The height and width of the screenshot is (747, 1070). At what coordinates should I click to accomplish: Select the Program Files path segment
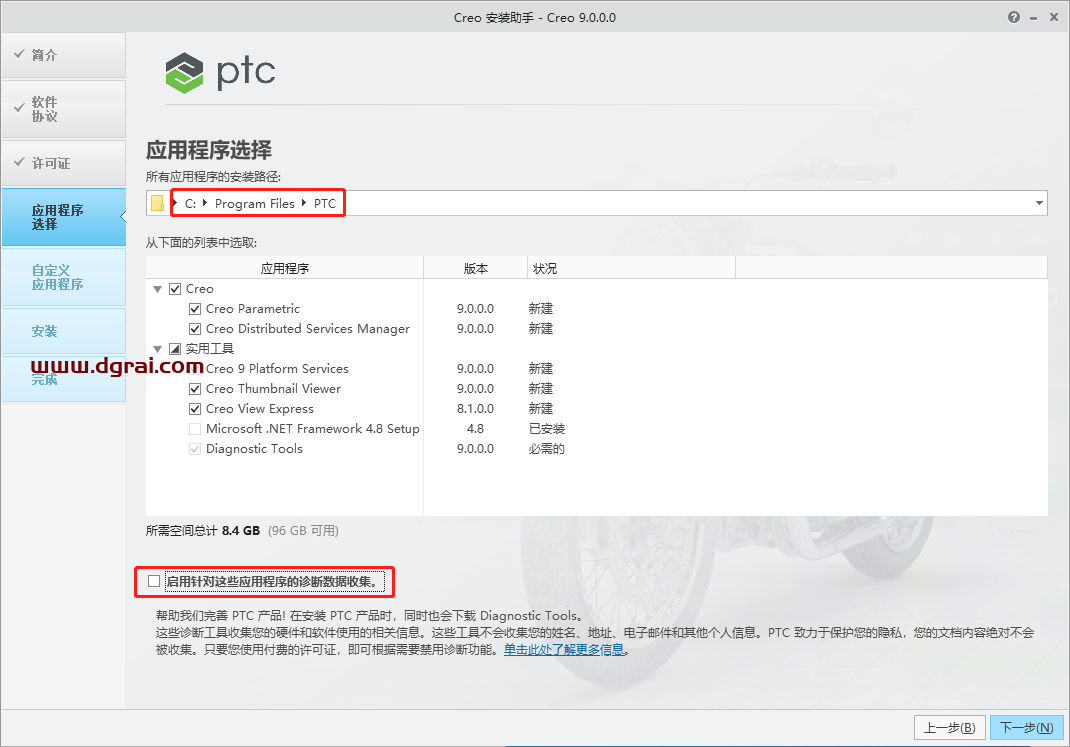coord(255,203)
